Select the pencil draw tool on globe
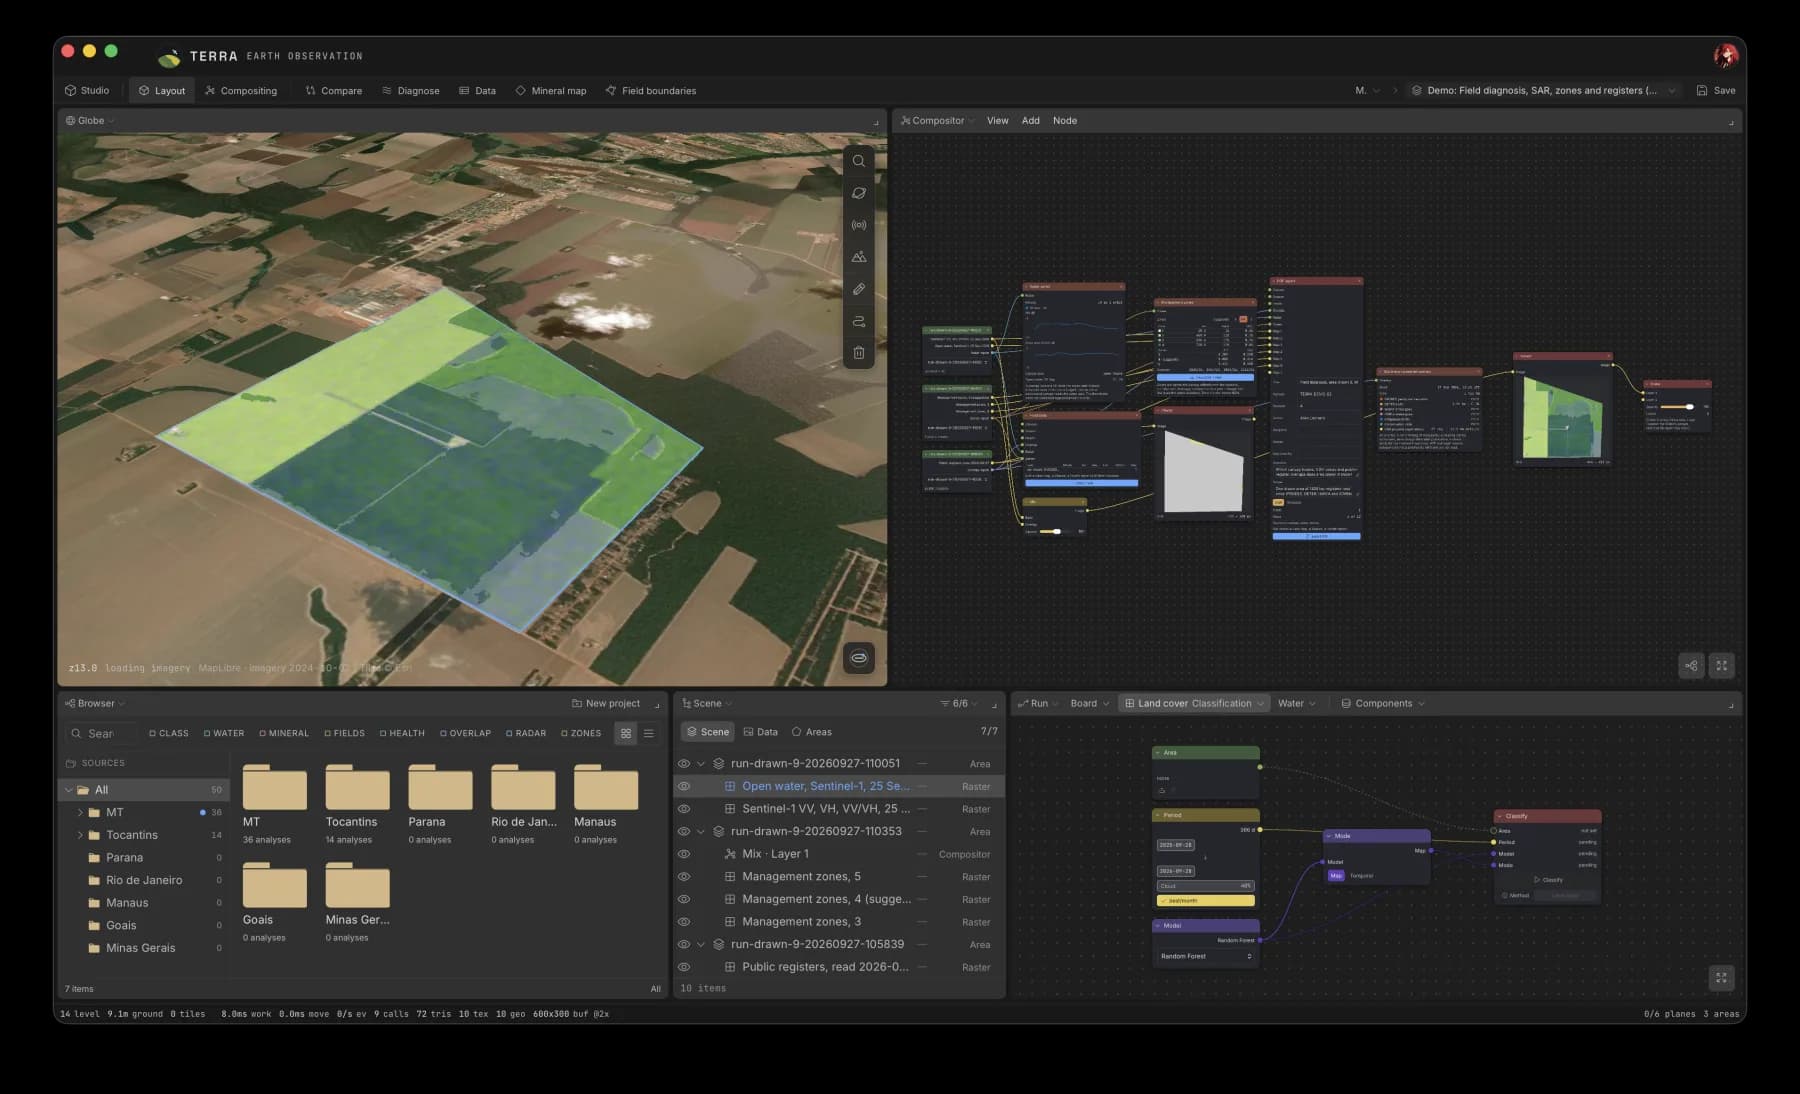This screenshot has width=1800, height=1094. pyautogui.click(x=859, y=289)
